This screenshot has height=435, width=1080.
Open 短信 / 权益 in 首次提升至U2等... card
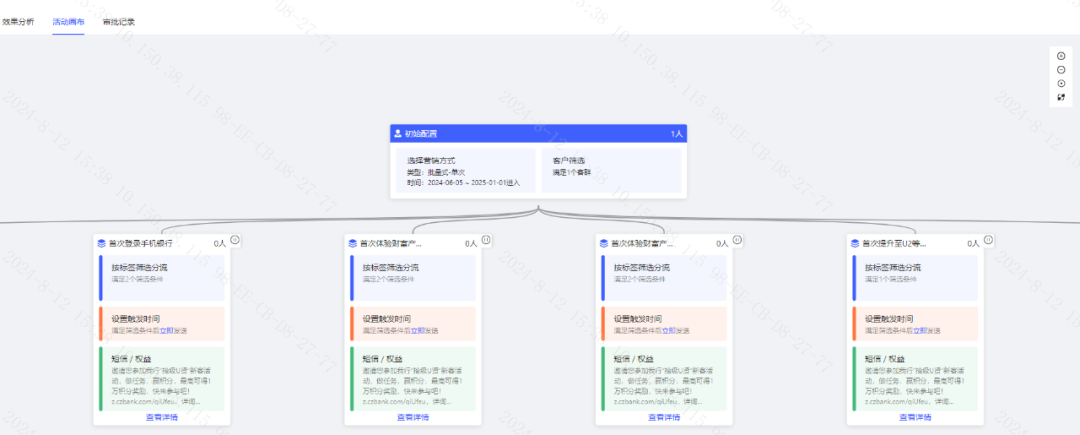point(915,379)
